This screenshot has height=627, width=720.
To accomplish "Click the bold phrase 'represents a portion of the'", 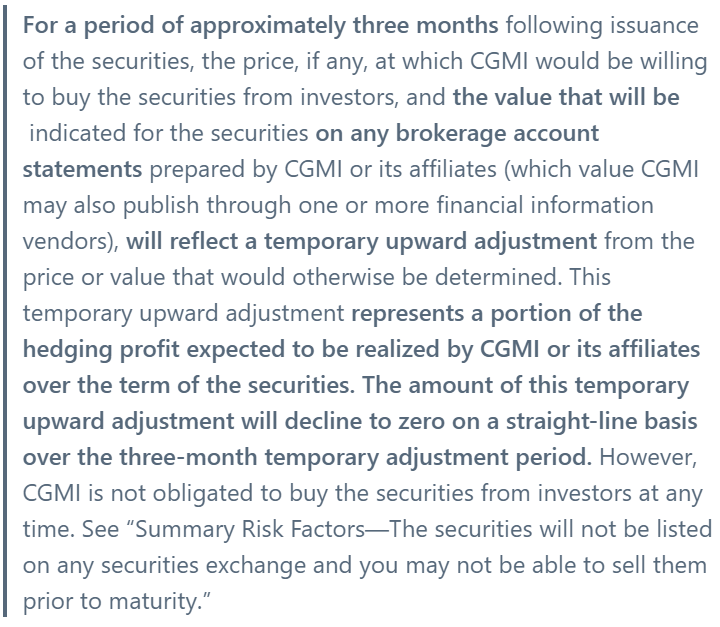I will 496,314.
